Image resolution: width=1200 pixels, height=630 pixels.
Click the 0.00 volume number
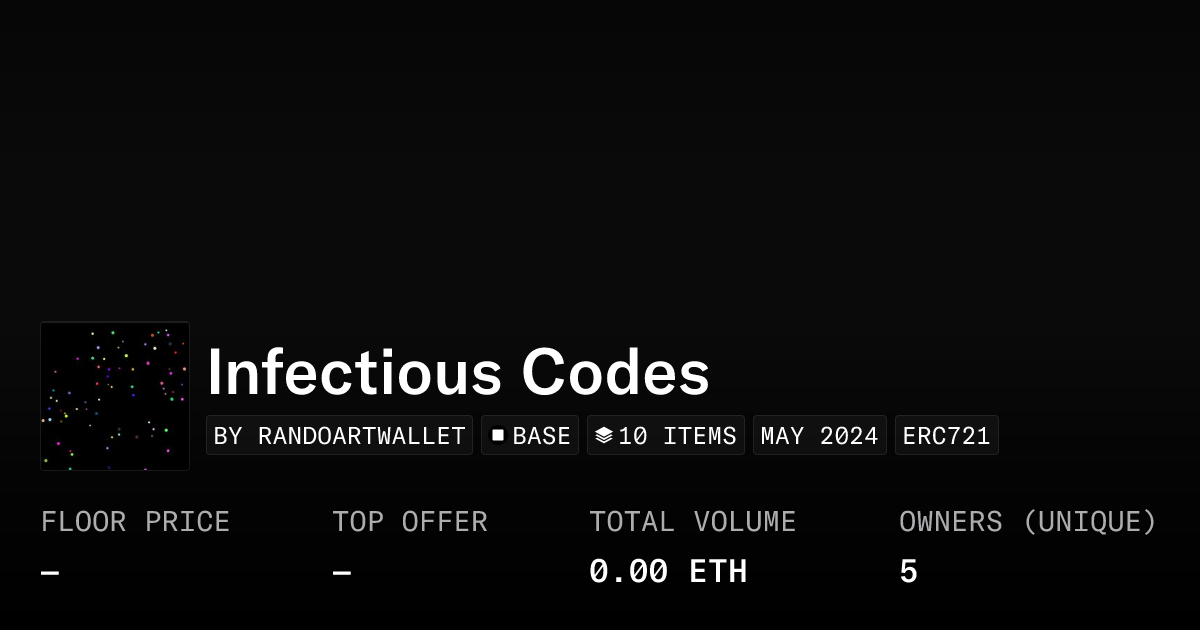(628, 572)
